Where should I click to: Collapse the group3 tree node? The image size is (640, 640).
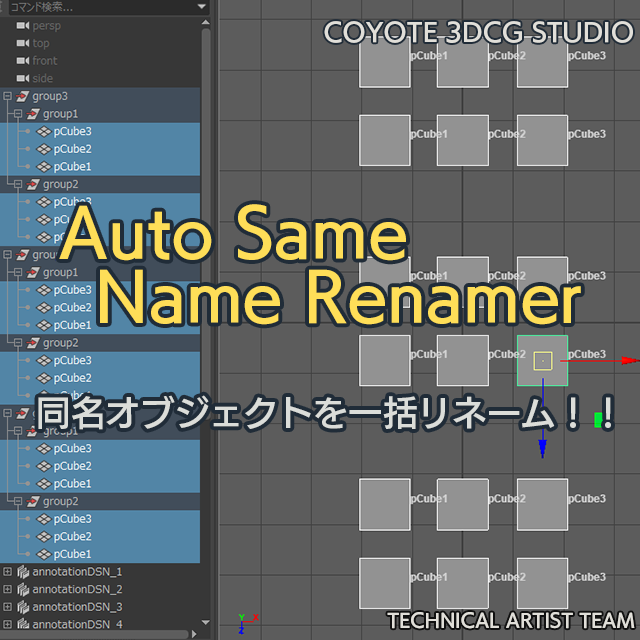click(7, 96)
